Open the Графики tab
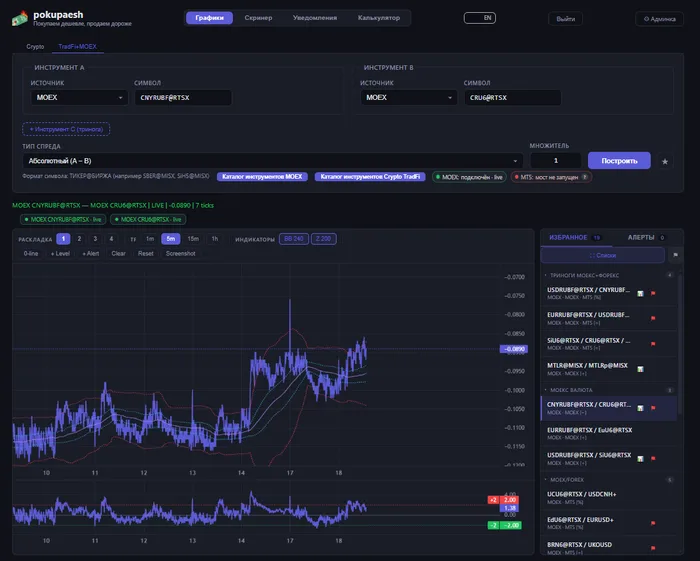The width and height of the screenshot is (700, 561). click(209, 18)
